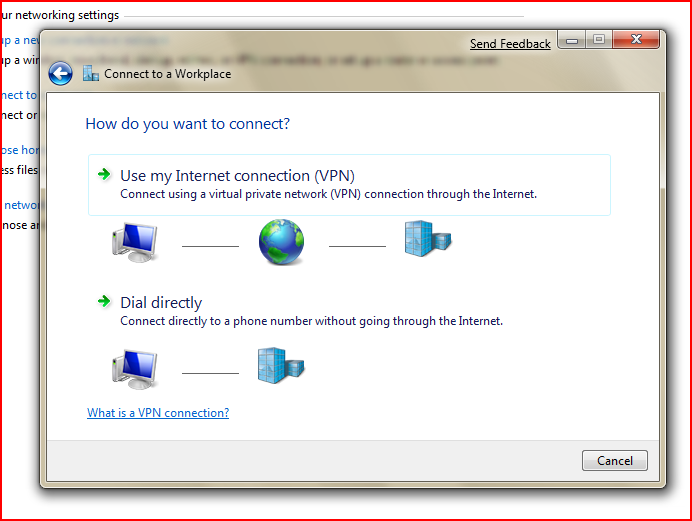
Task: Open the What is a VPN connection link
Action: pyautogui.click(x=158, y=413)
